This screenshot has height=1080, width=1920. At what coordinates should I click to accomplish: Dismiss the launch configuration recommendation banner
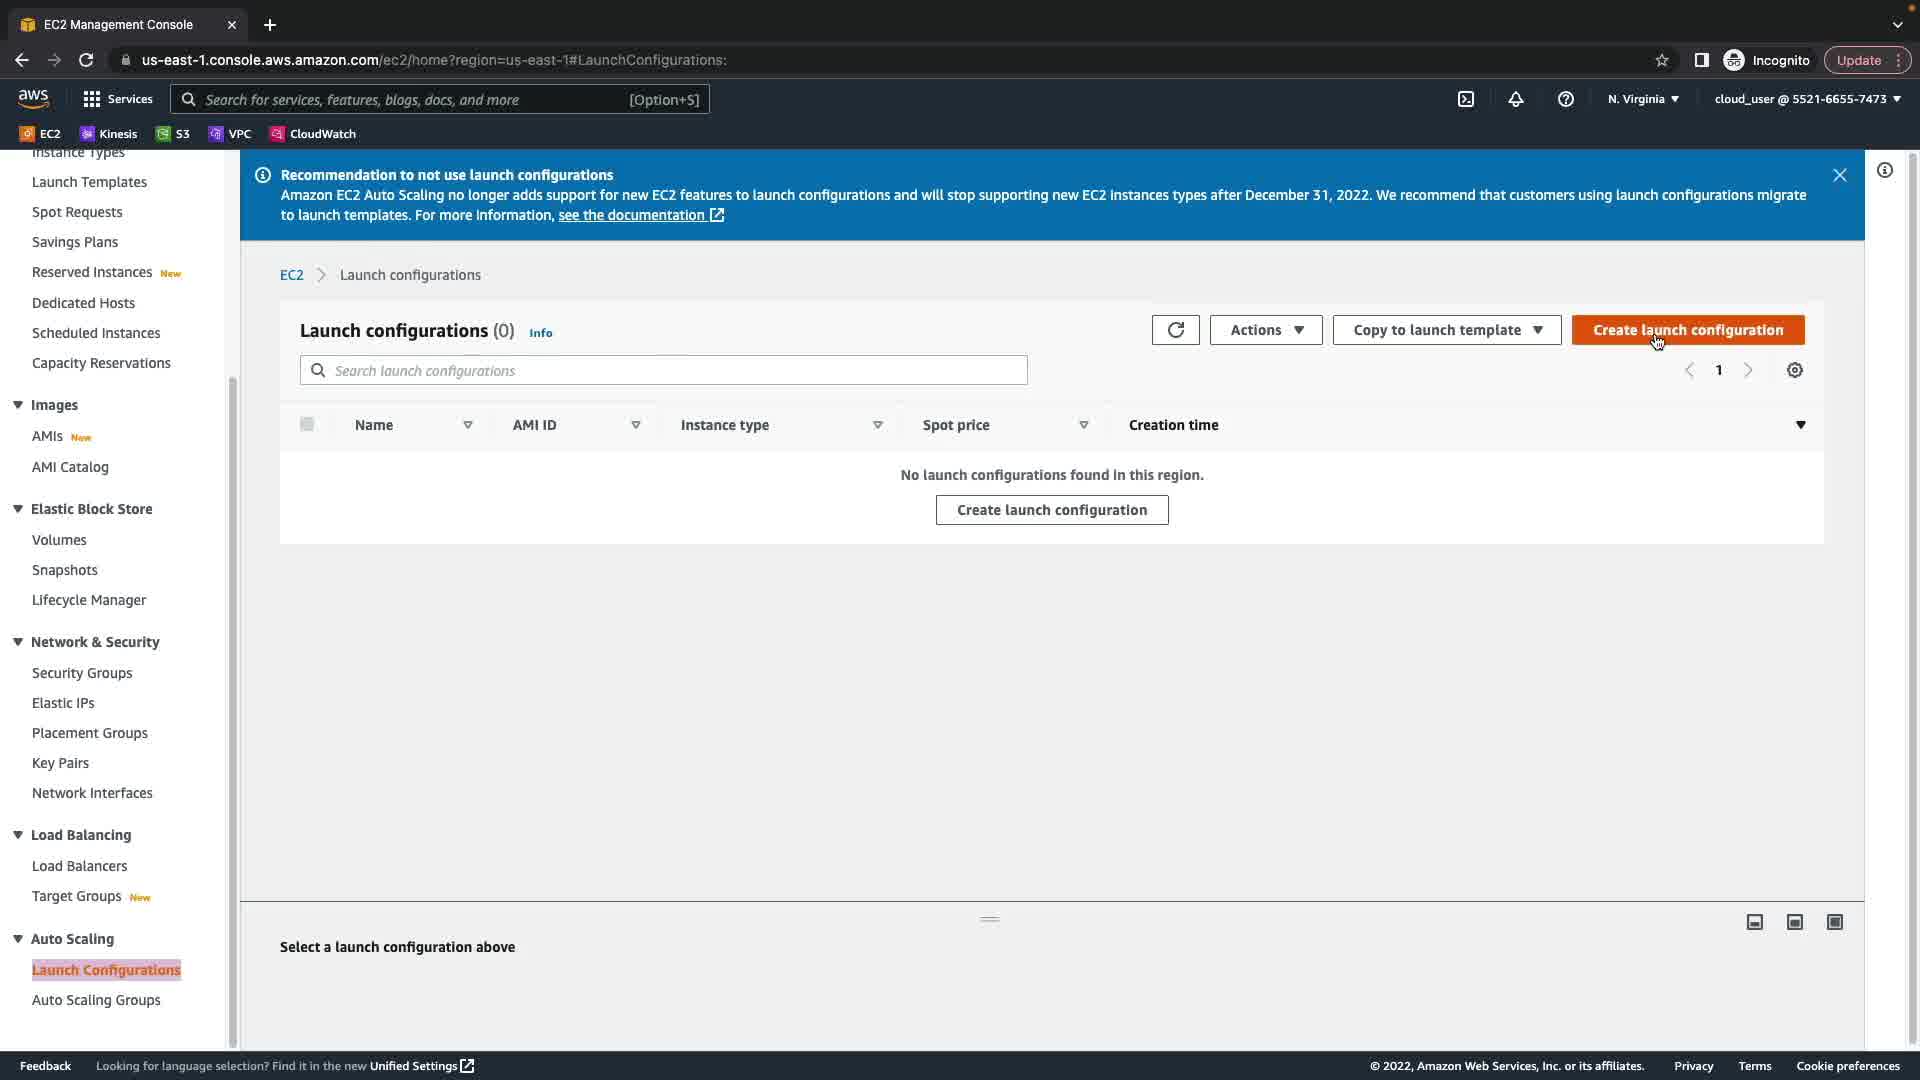click(1839, 175)
